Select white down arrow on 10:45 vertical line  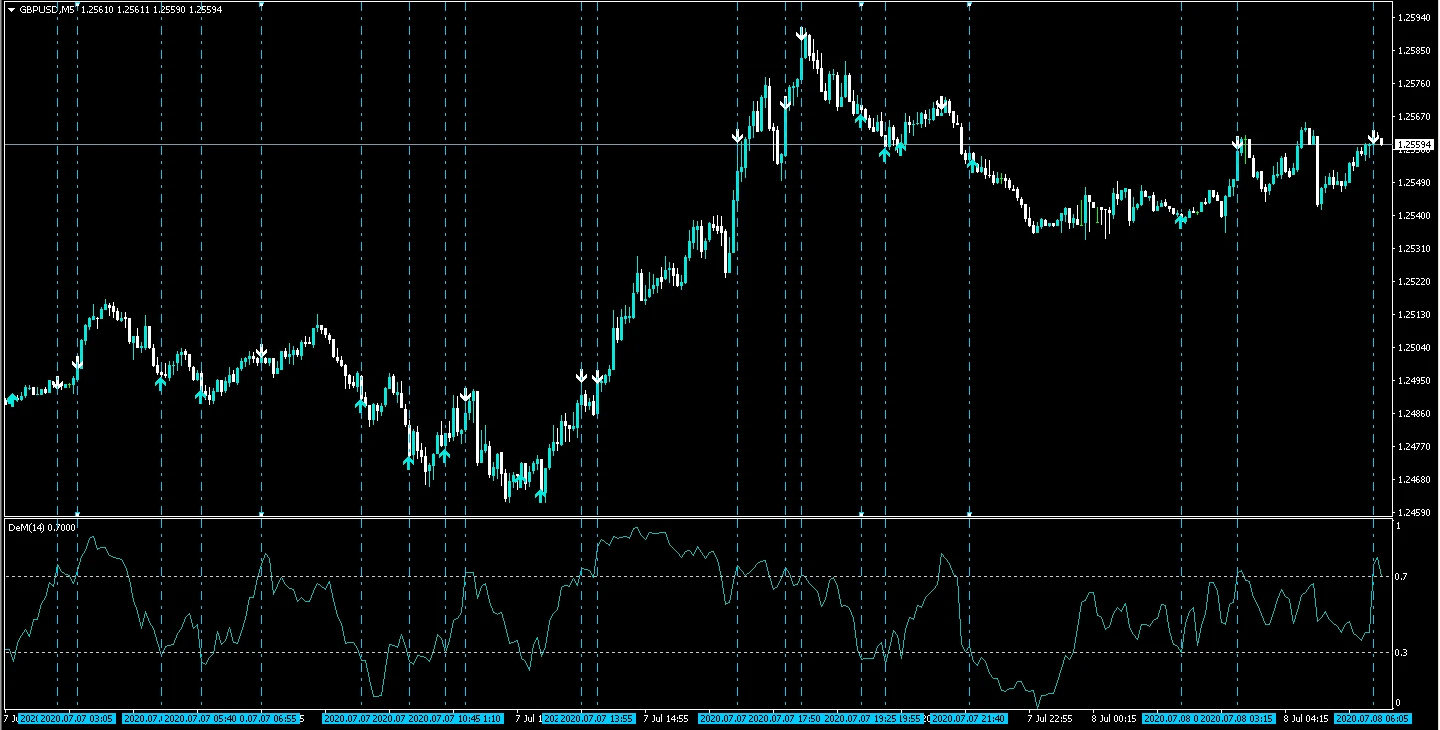point(466,395)
